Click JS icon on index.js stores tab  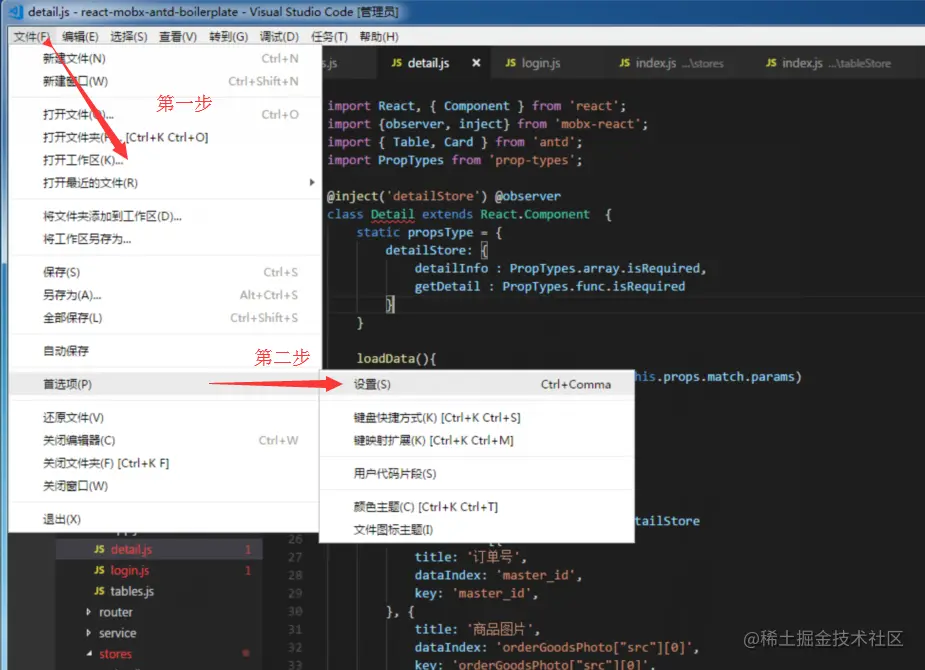pyautogui.click(x=624, y=63)
